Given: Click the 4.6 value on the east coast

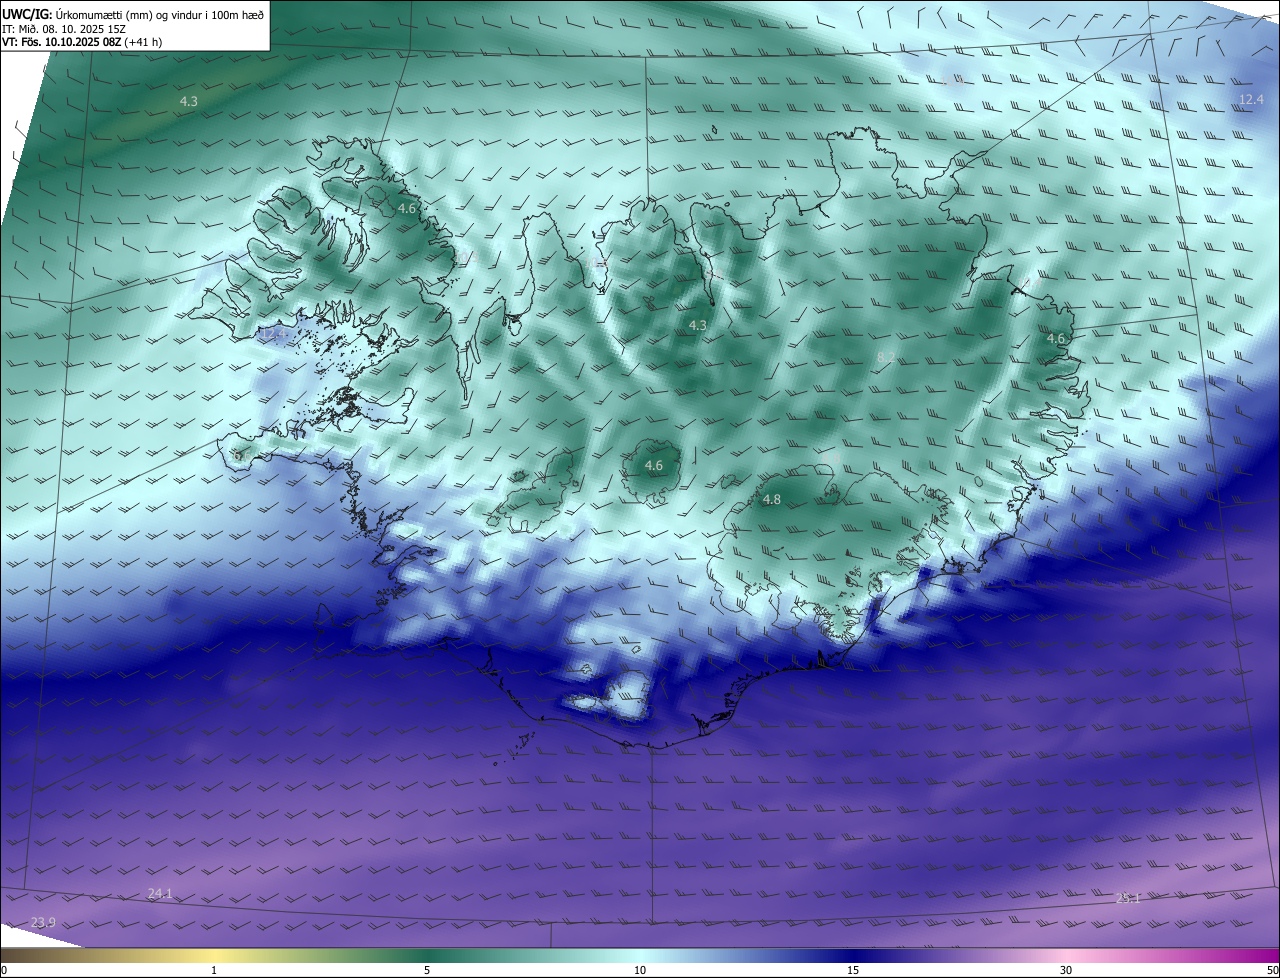Looking at the screenshot, I should tap(1056, 339).
